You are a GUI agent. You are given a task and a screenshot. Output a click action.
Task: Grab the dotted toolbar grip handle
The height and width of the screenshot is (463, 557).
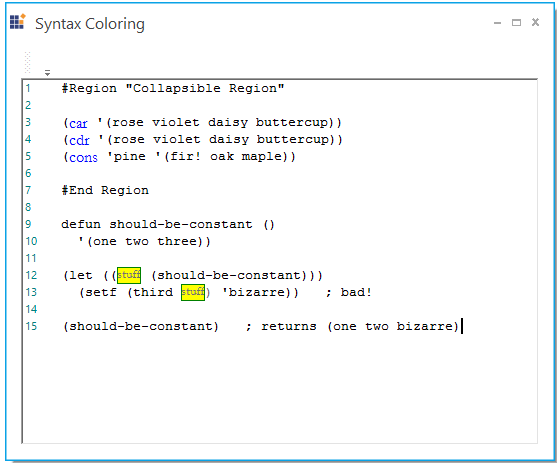point(27,62)
